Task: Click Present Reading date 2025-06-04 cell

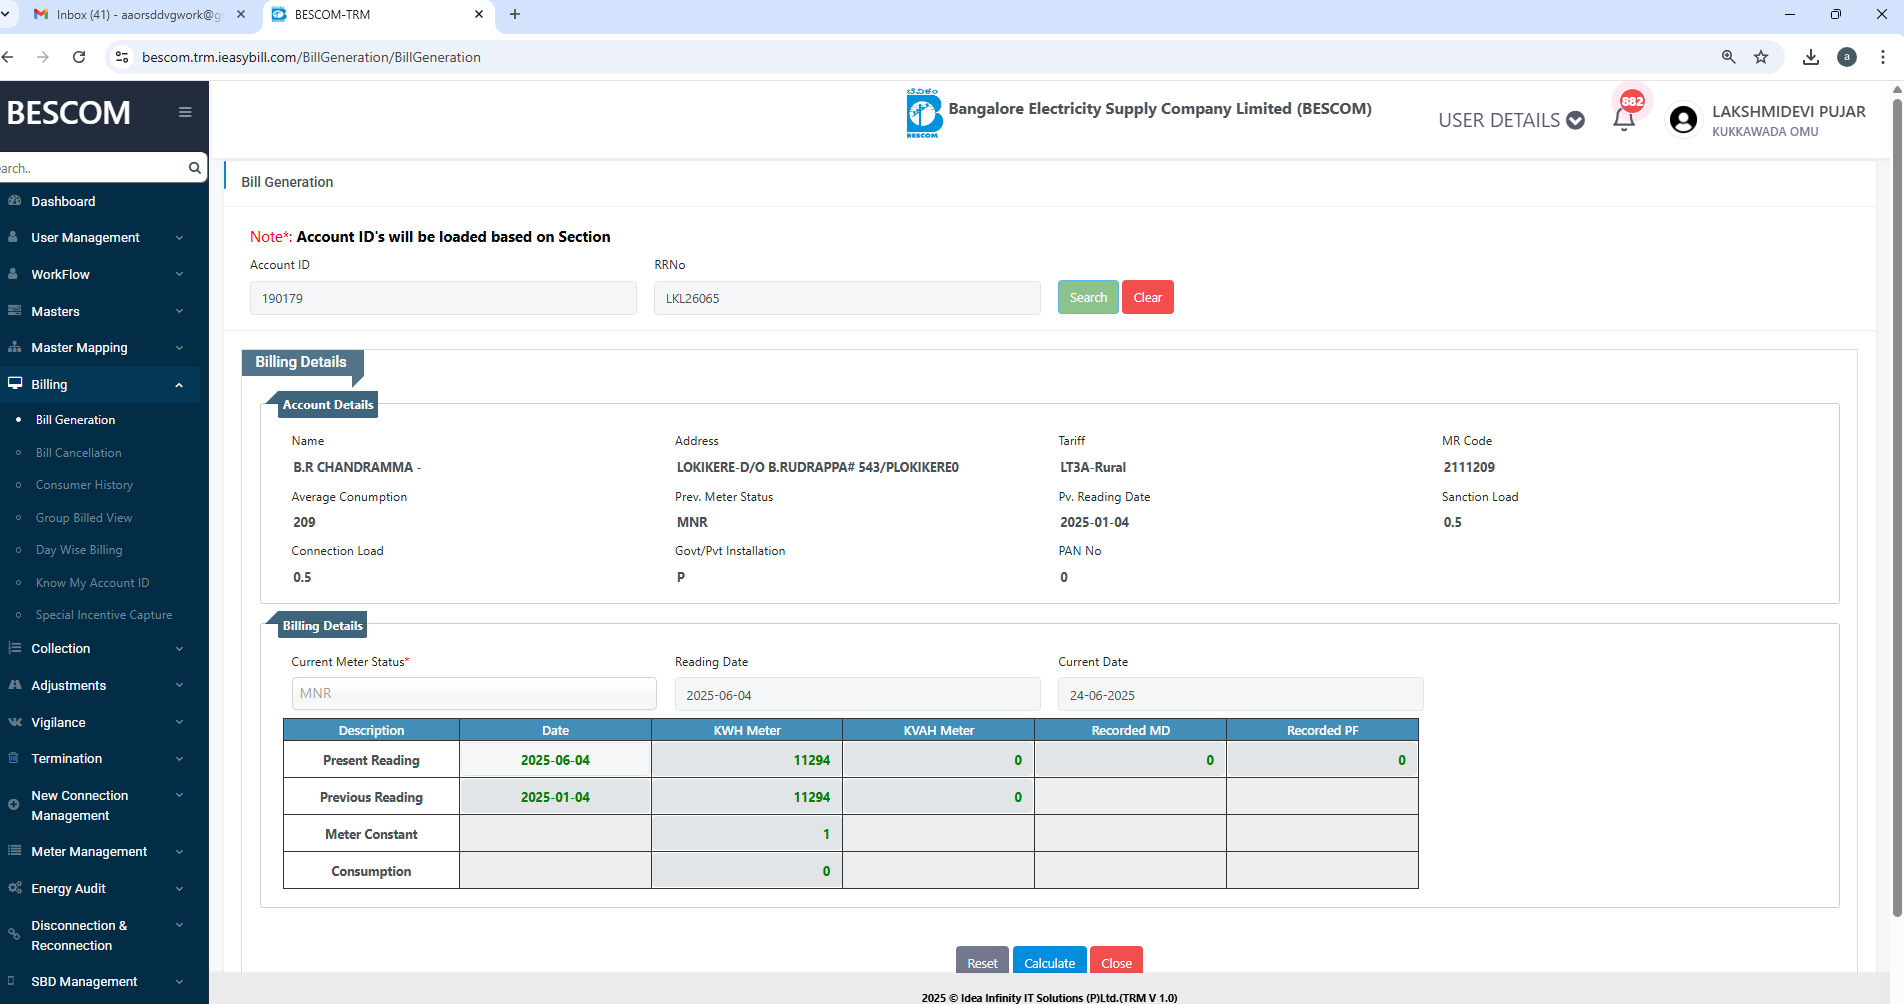Action: [555, 760]
